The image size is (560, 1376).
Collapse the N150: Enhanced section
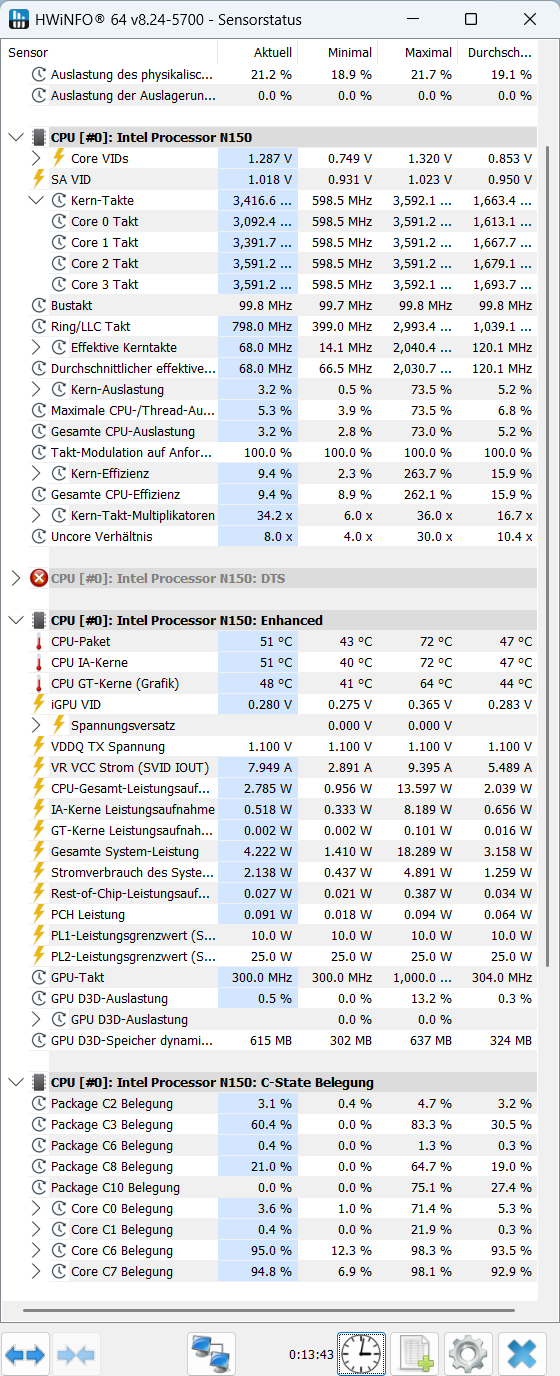click(x=15, y=620)
